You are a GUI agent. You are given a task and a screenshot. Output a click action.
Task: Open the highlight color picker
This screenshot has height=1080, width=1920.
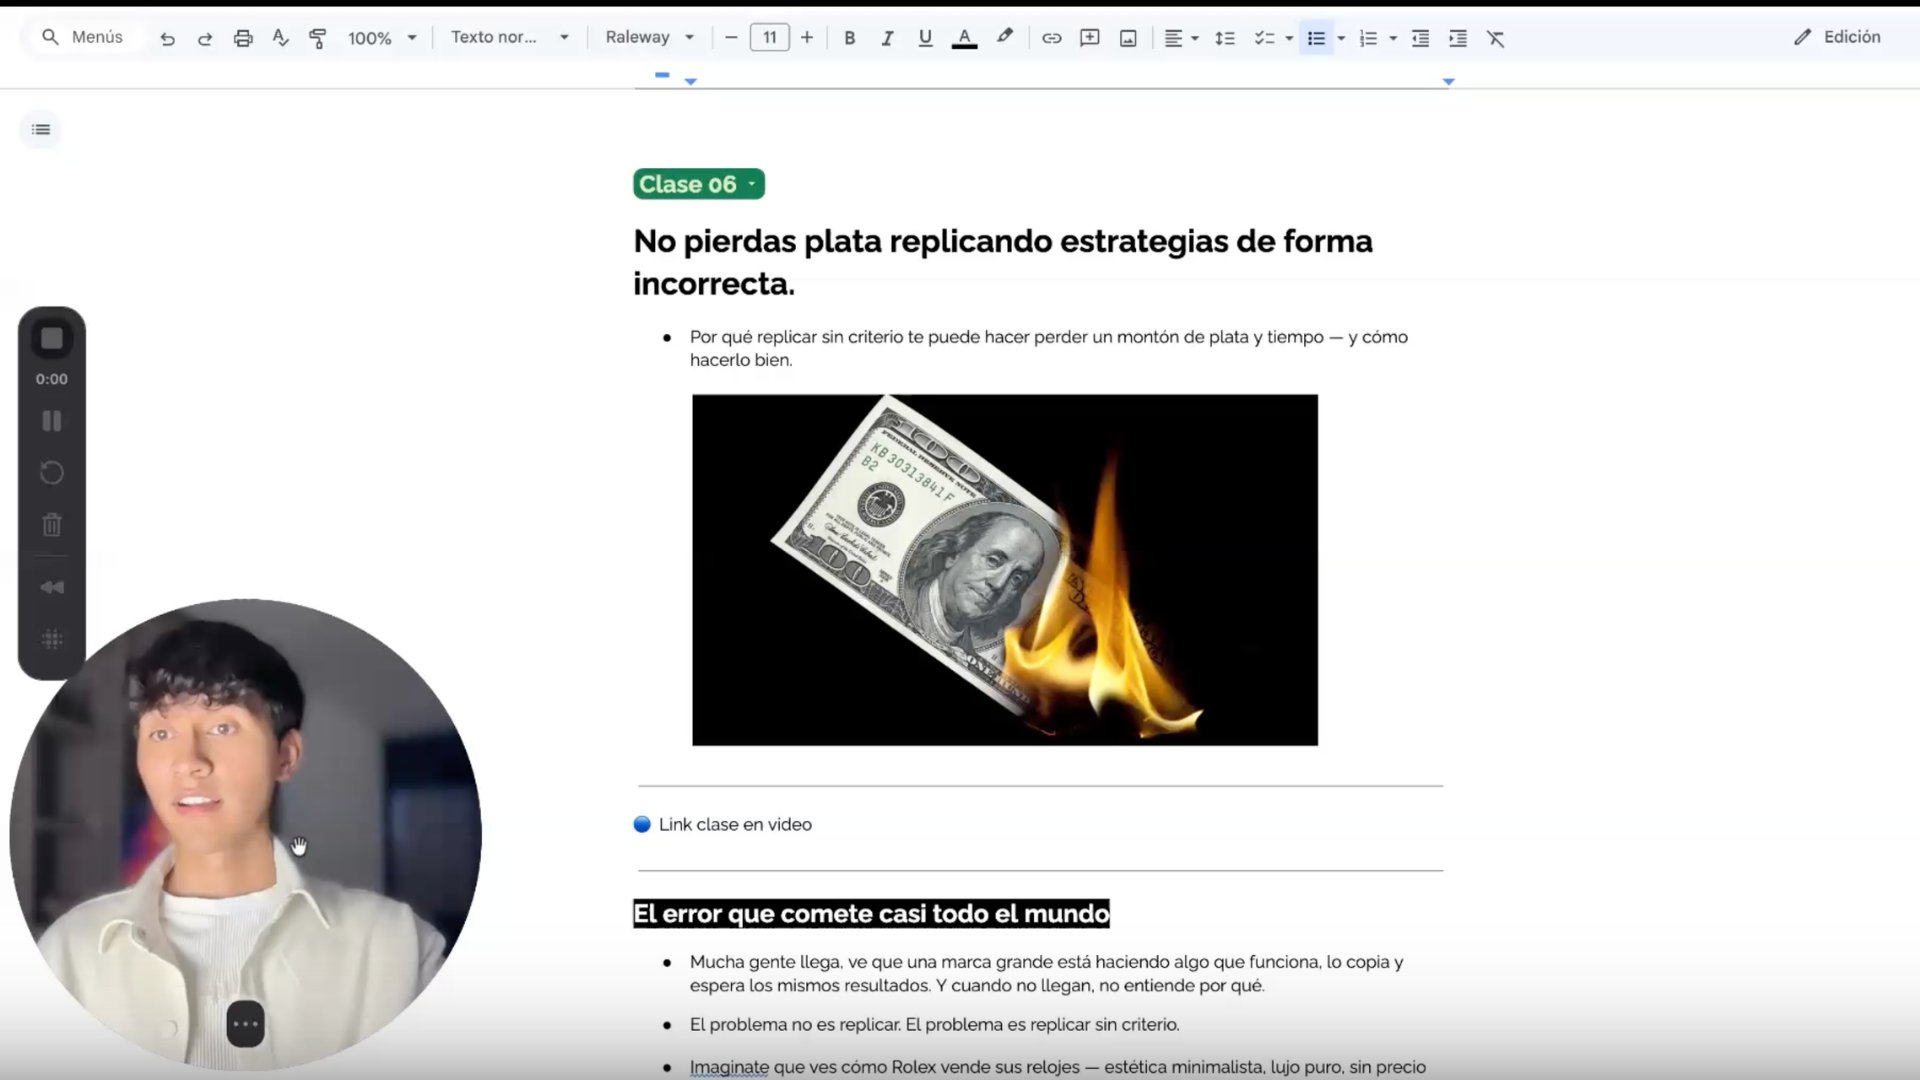tap(1004, 38)
